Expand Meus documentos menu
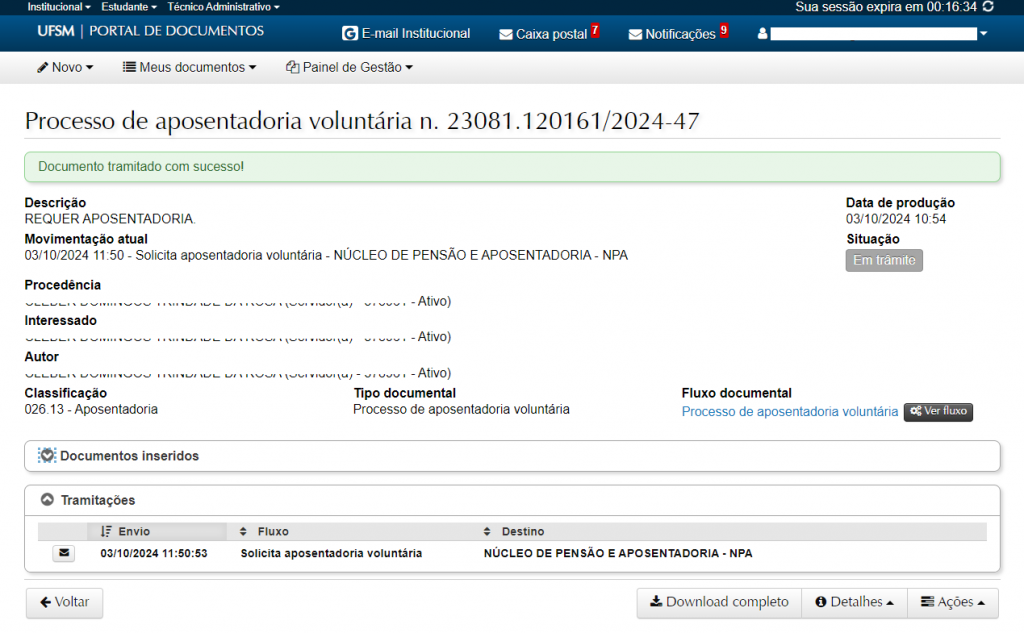The width and height of the screenshot is (1024, 633). click(x=189, y=67)
